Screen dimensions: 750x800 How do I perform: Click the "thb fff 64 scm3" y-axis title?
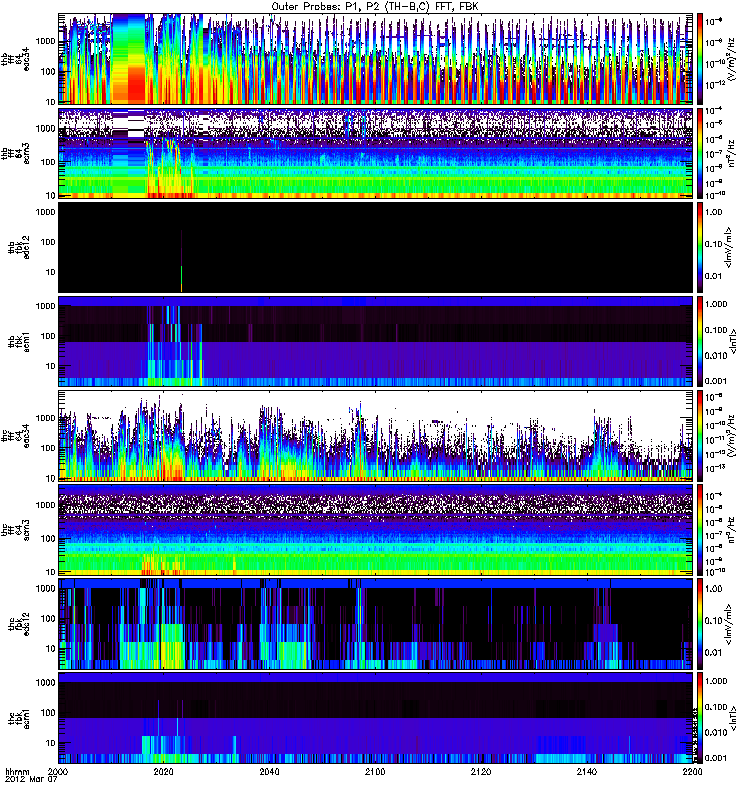coord(16,153)
